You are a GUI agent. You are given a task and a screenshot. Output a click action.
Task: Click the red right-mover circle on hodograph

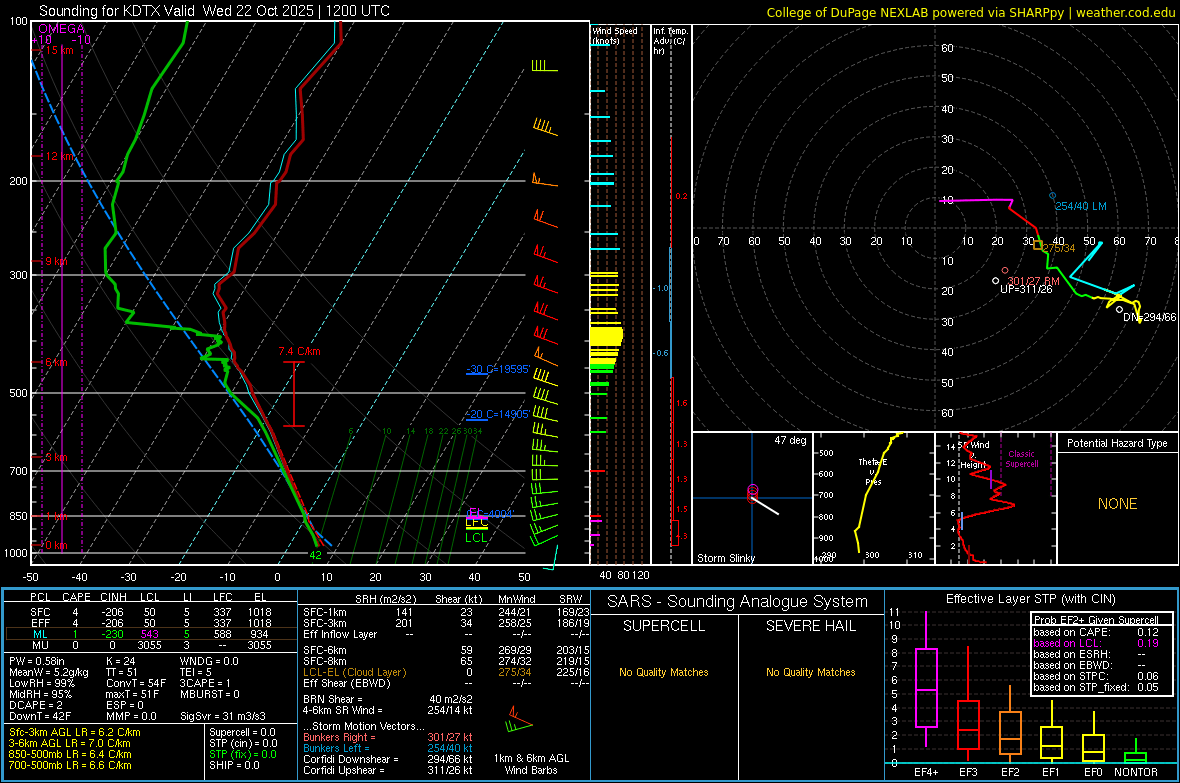[x=1005, y=270]
